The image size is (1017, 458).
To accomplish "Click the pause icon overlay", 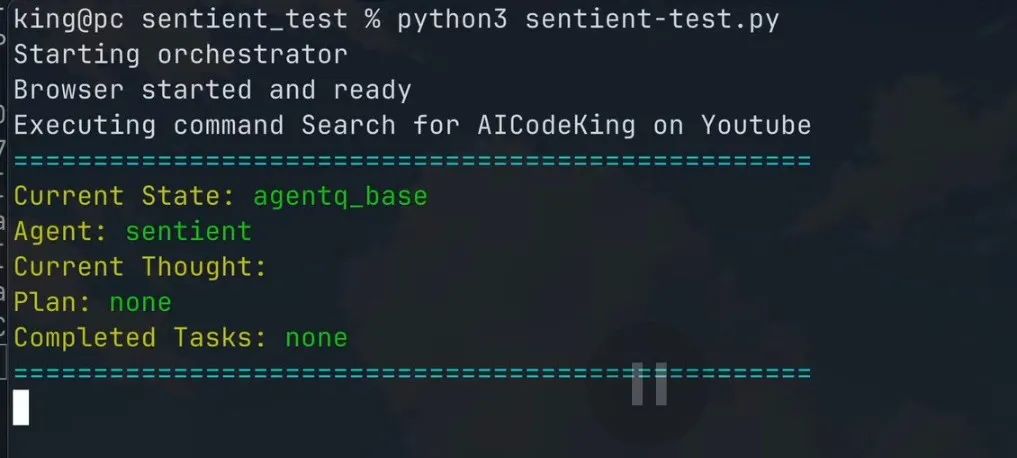I will coord(649,384).
